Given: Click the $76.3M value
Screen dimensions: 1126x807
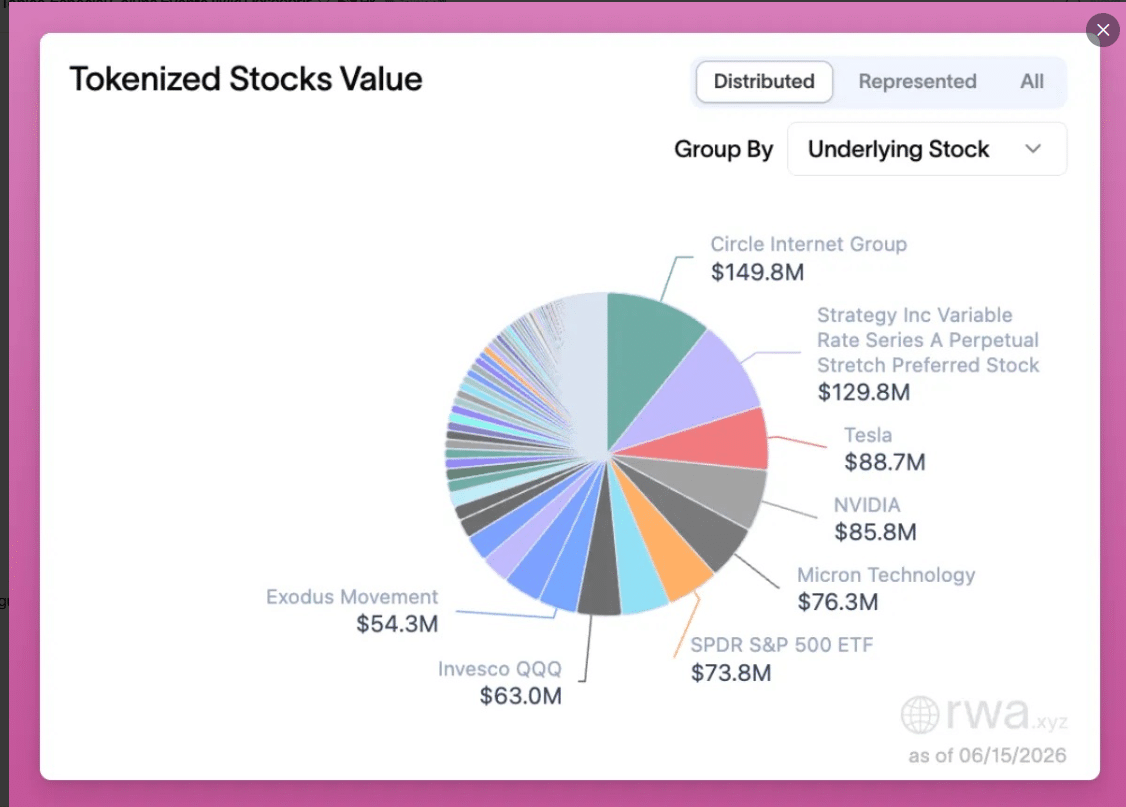Looking at the screenshot, I should point(837,602).
